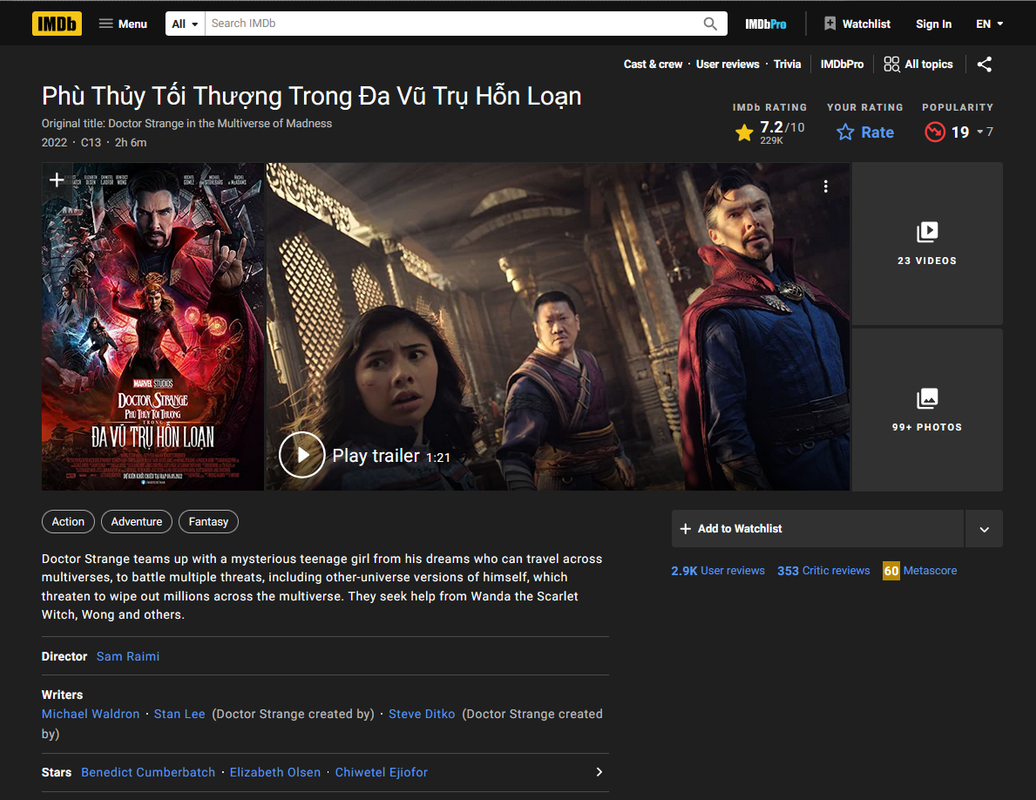Open Elizabeth Olsen's page
Screen dimensions: 1036x800
click(275, 772)
